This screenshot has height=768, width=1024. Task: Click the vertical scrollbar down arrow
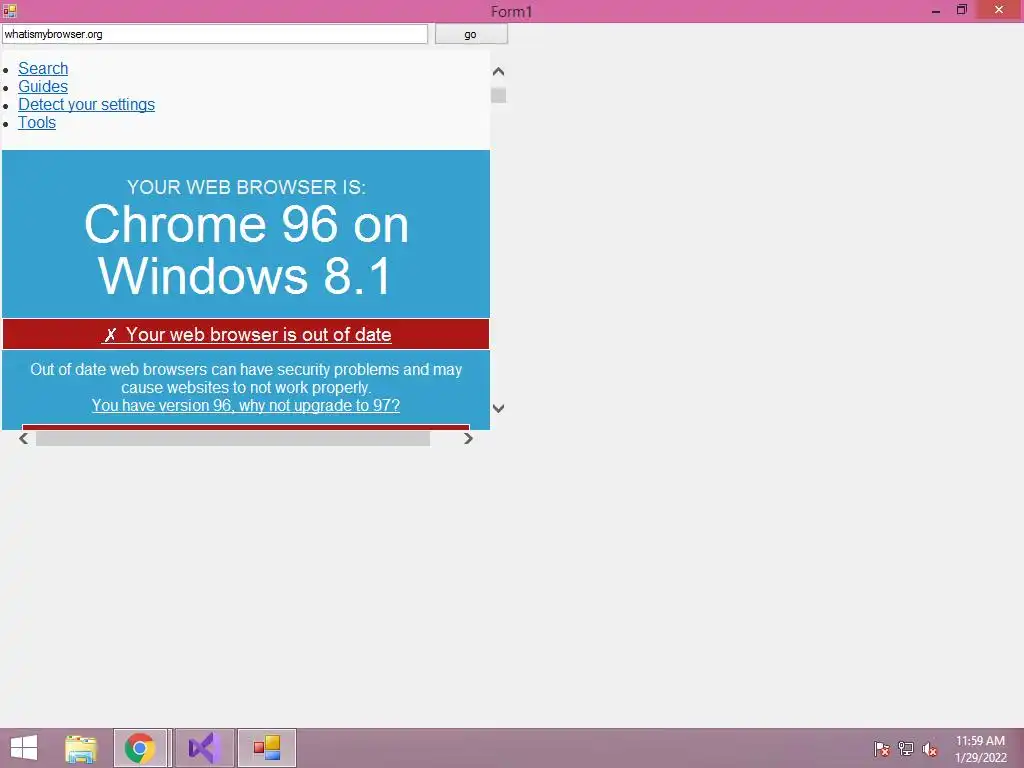click(x=498, y=408)
